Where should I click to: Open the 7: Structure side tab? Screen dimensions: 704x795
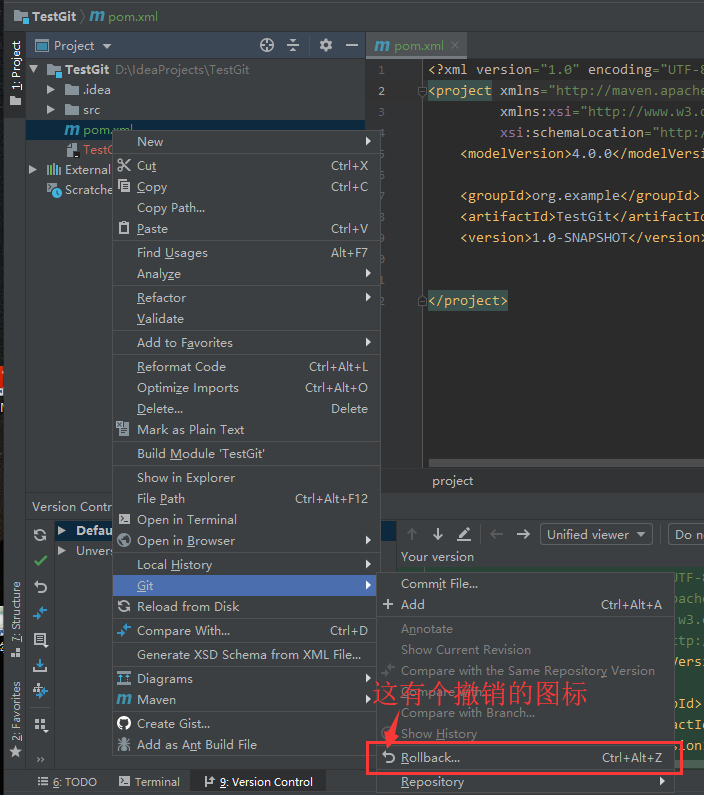[x=16, y=619]
